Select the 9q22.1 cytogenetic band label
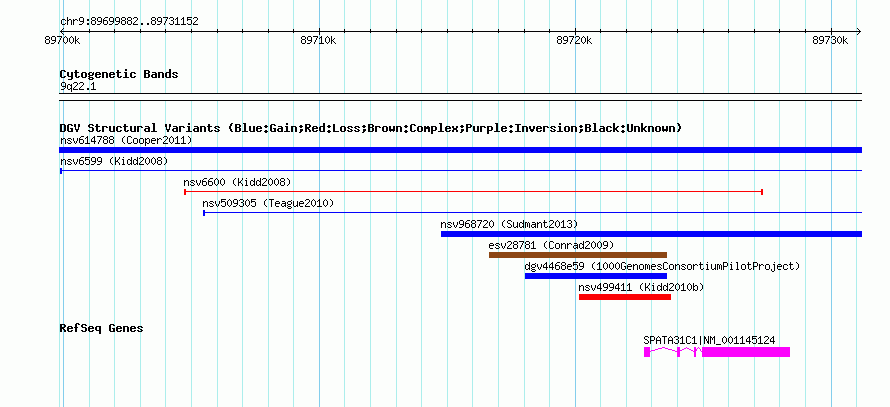Screen dimensions: 890x407 [78, 86]
